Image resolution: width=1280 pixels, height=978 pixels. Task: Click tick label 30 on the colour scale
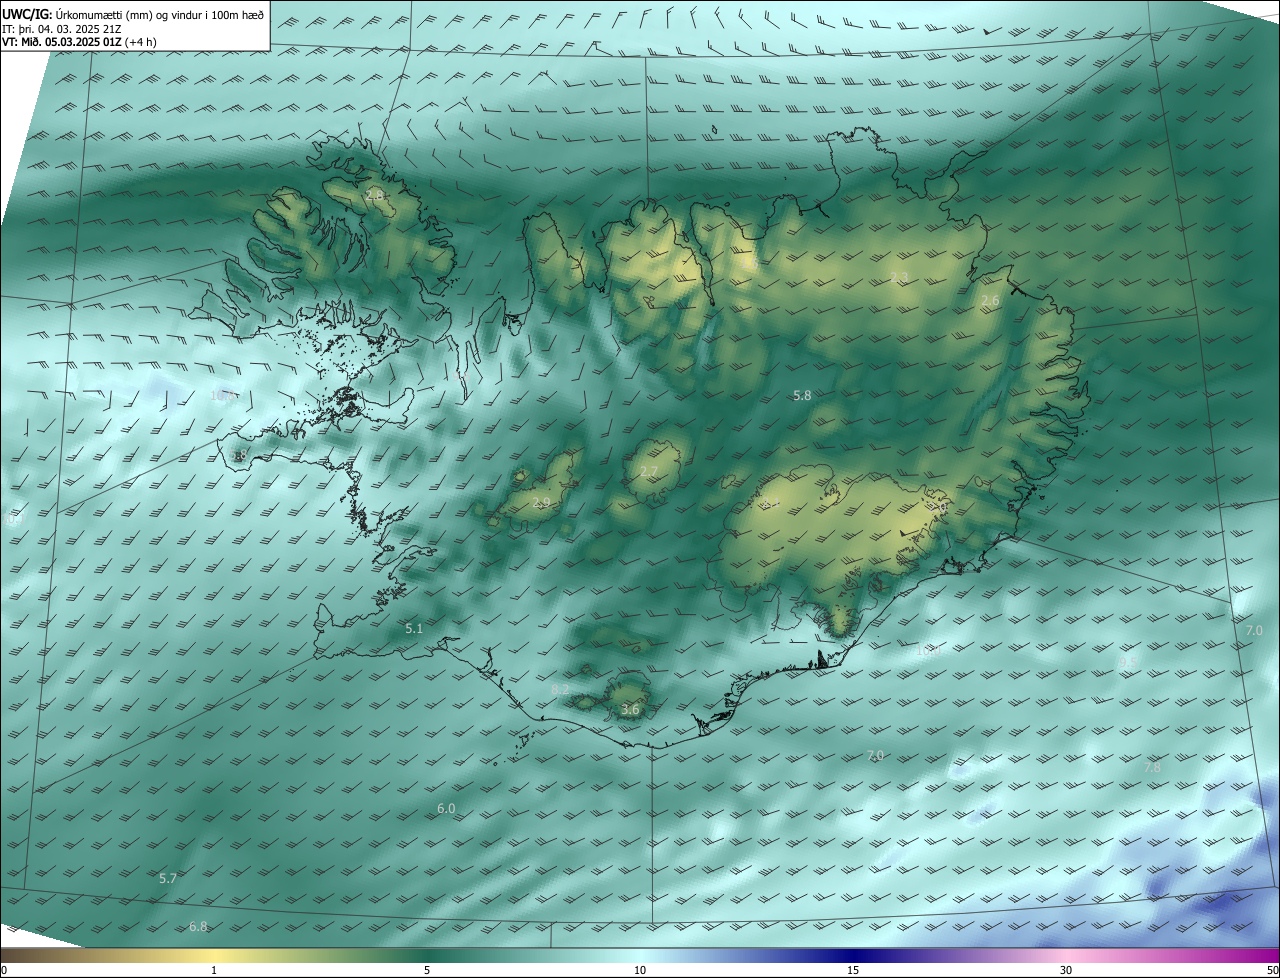[1066, 970]
